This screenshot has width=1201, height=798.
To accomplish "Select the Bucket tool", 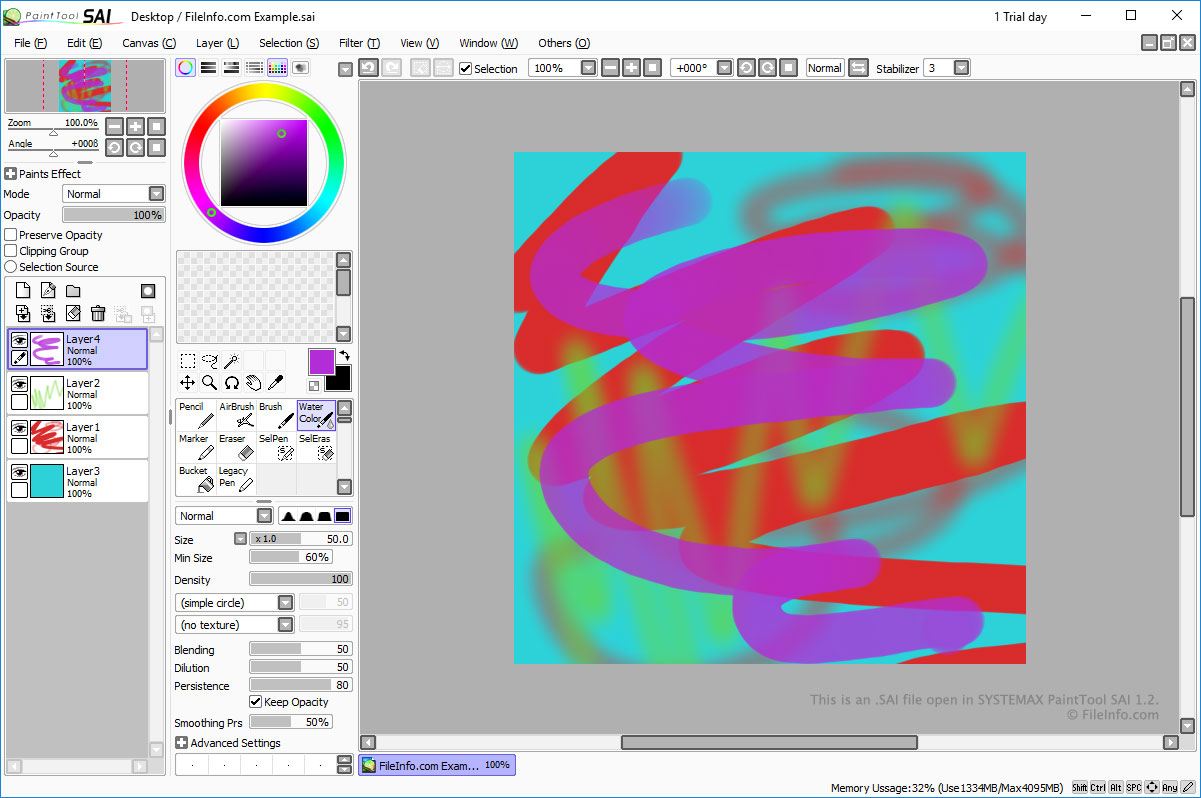I will [x=196, y=479].
